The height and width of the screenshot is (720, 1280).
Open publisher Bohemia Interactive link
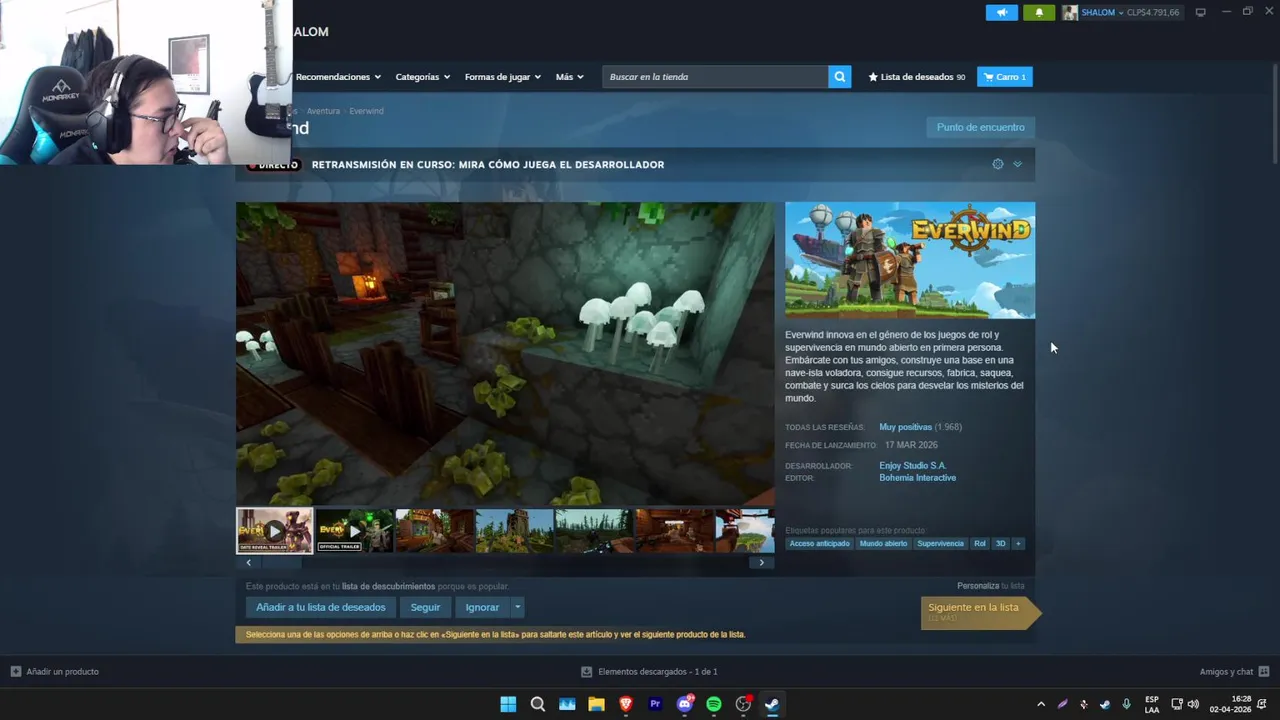pyautogui.click(x=917, y=478)
